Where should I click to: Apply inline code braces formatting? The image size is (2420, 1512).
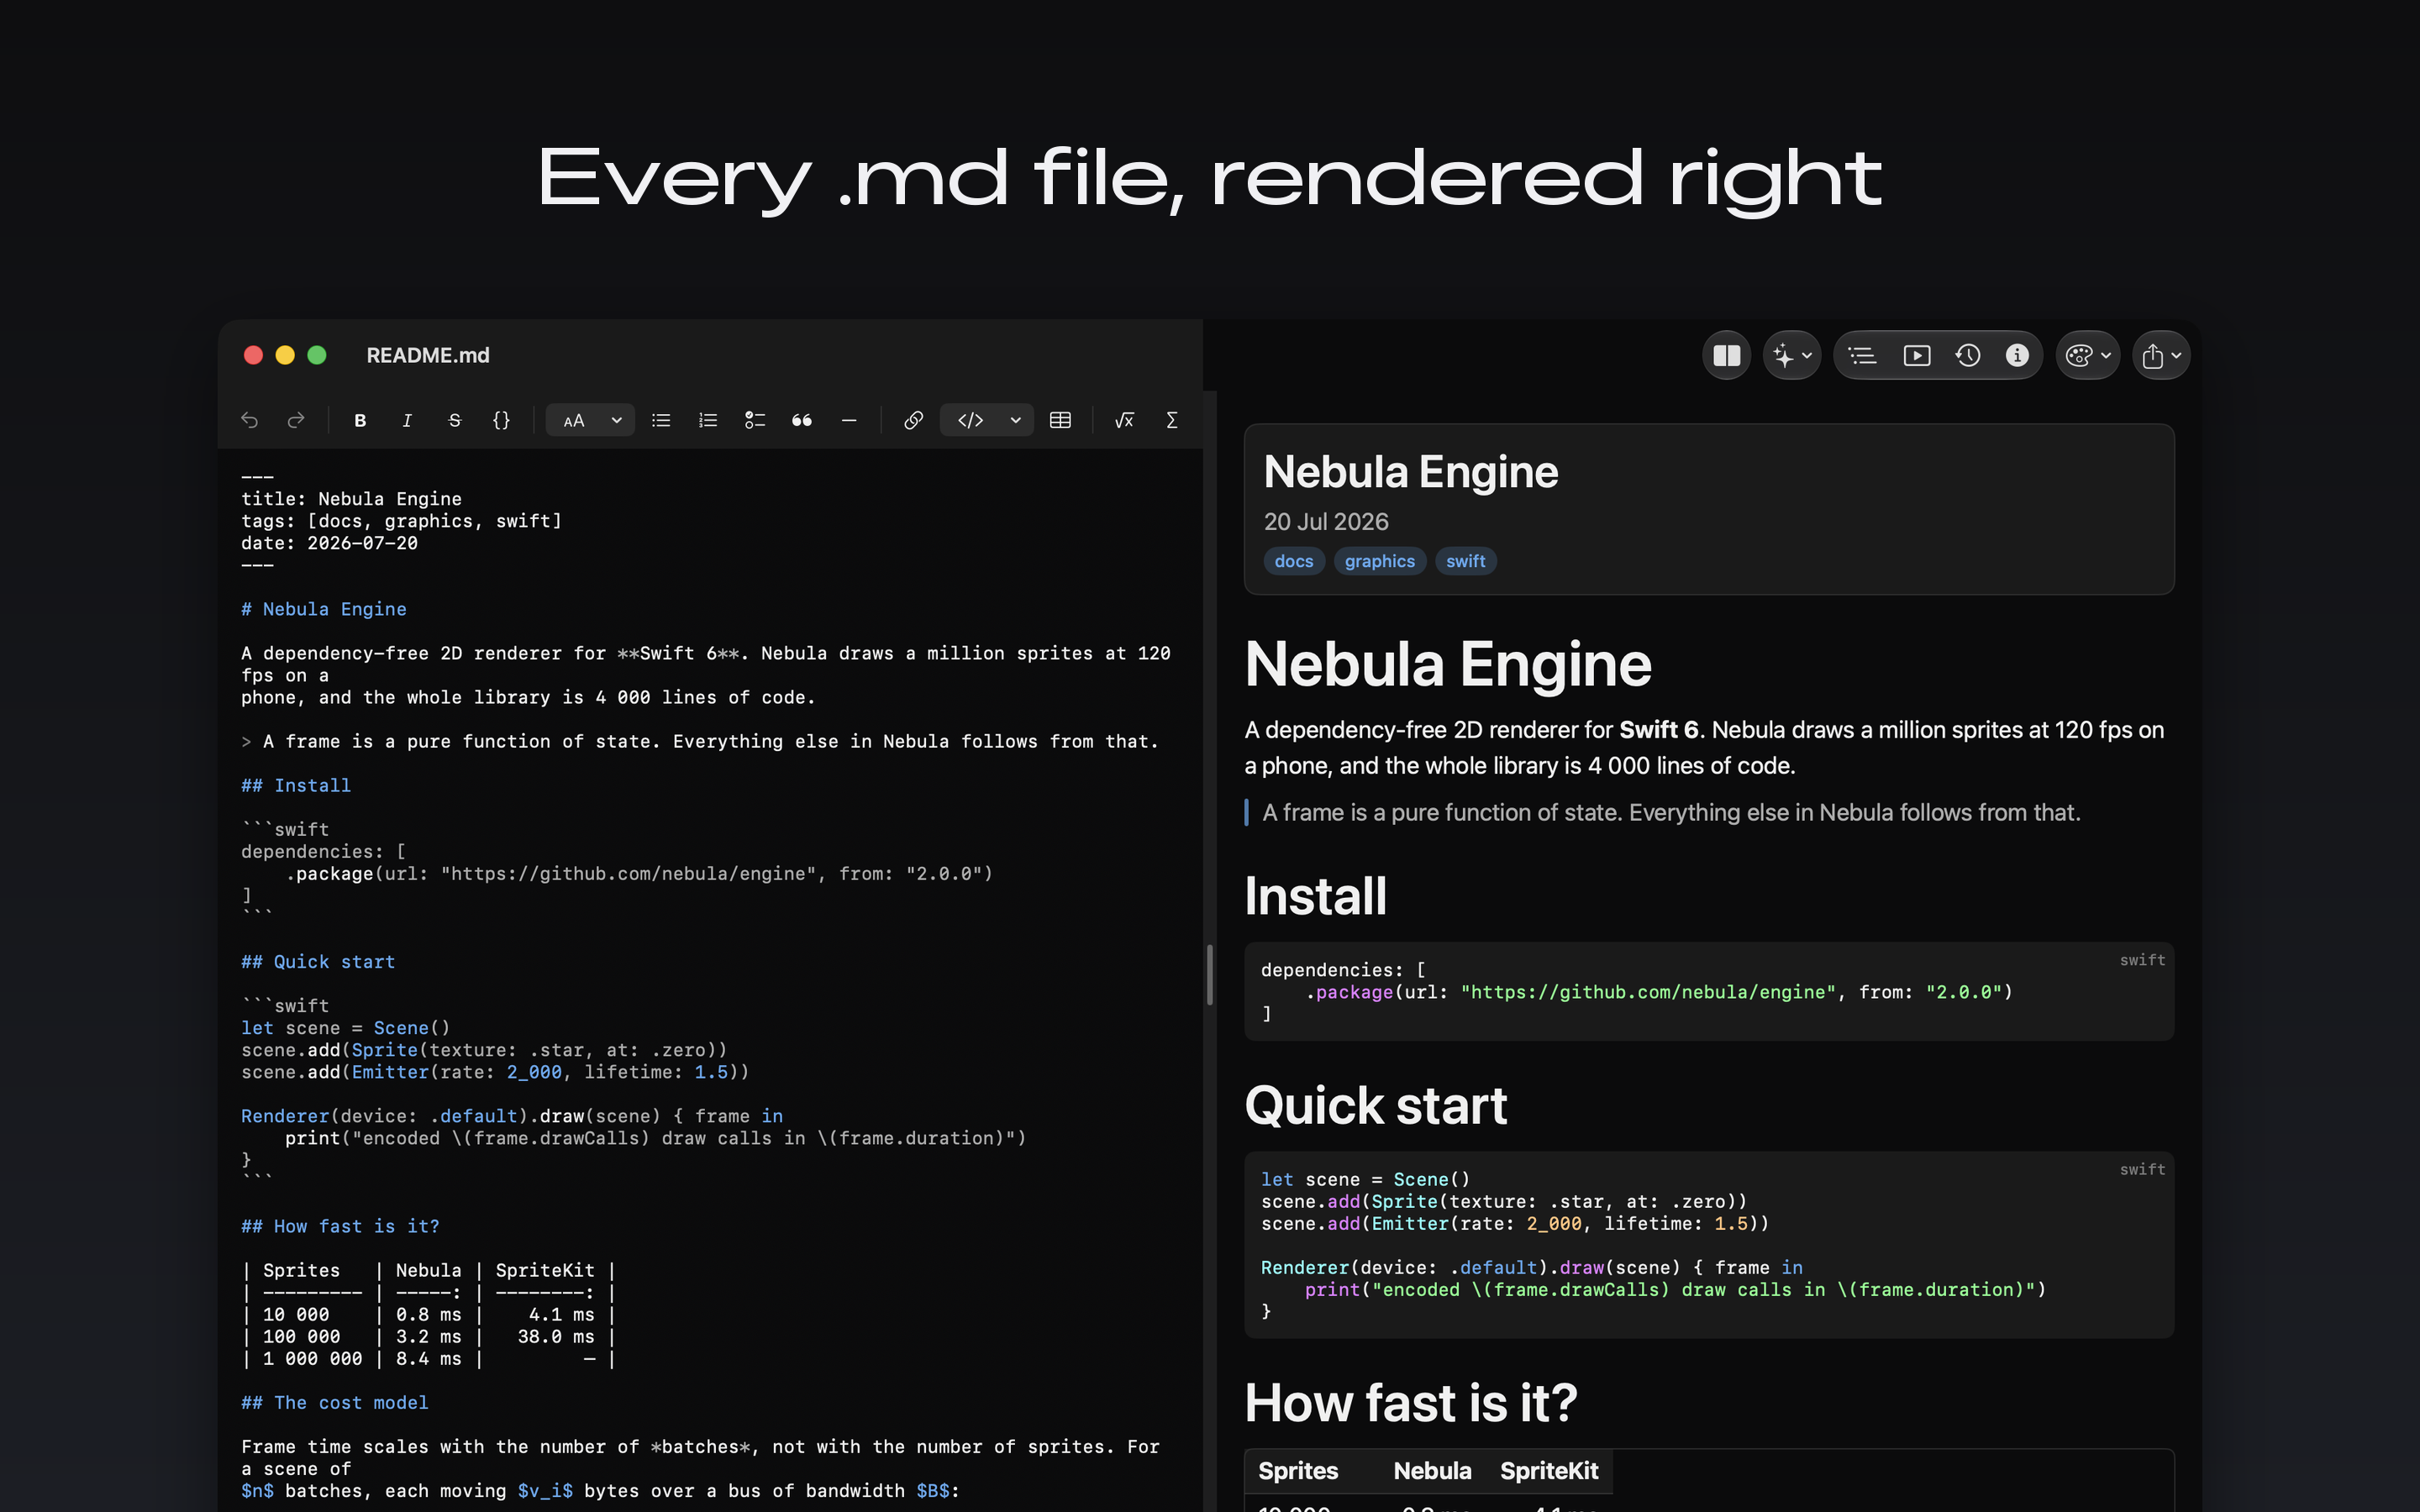click(x=501, y=420)
